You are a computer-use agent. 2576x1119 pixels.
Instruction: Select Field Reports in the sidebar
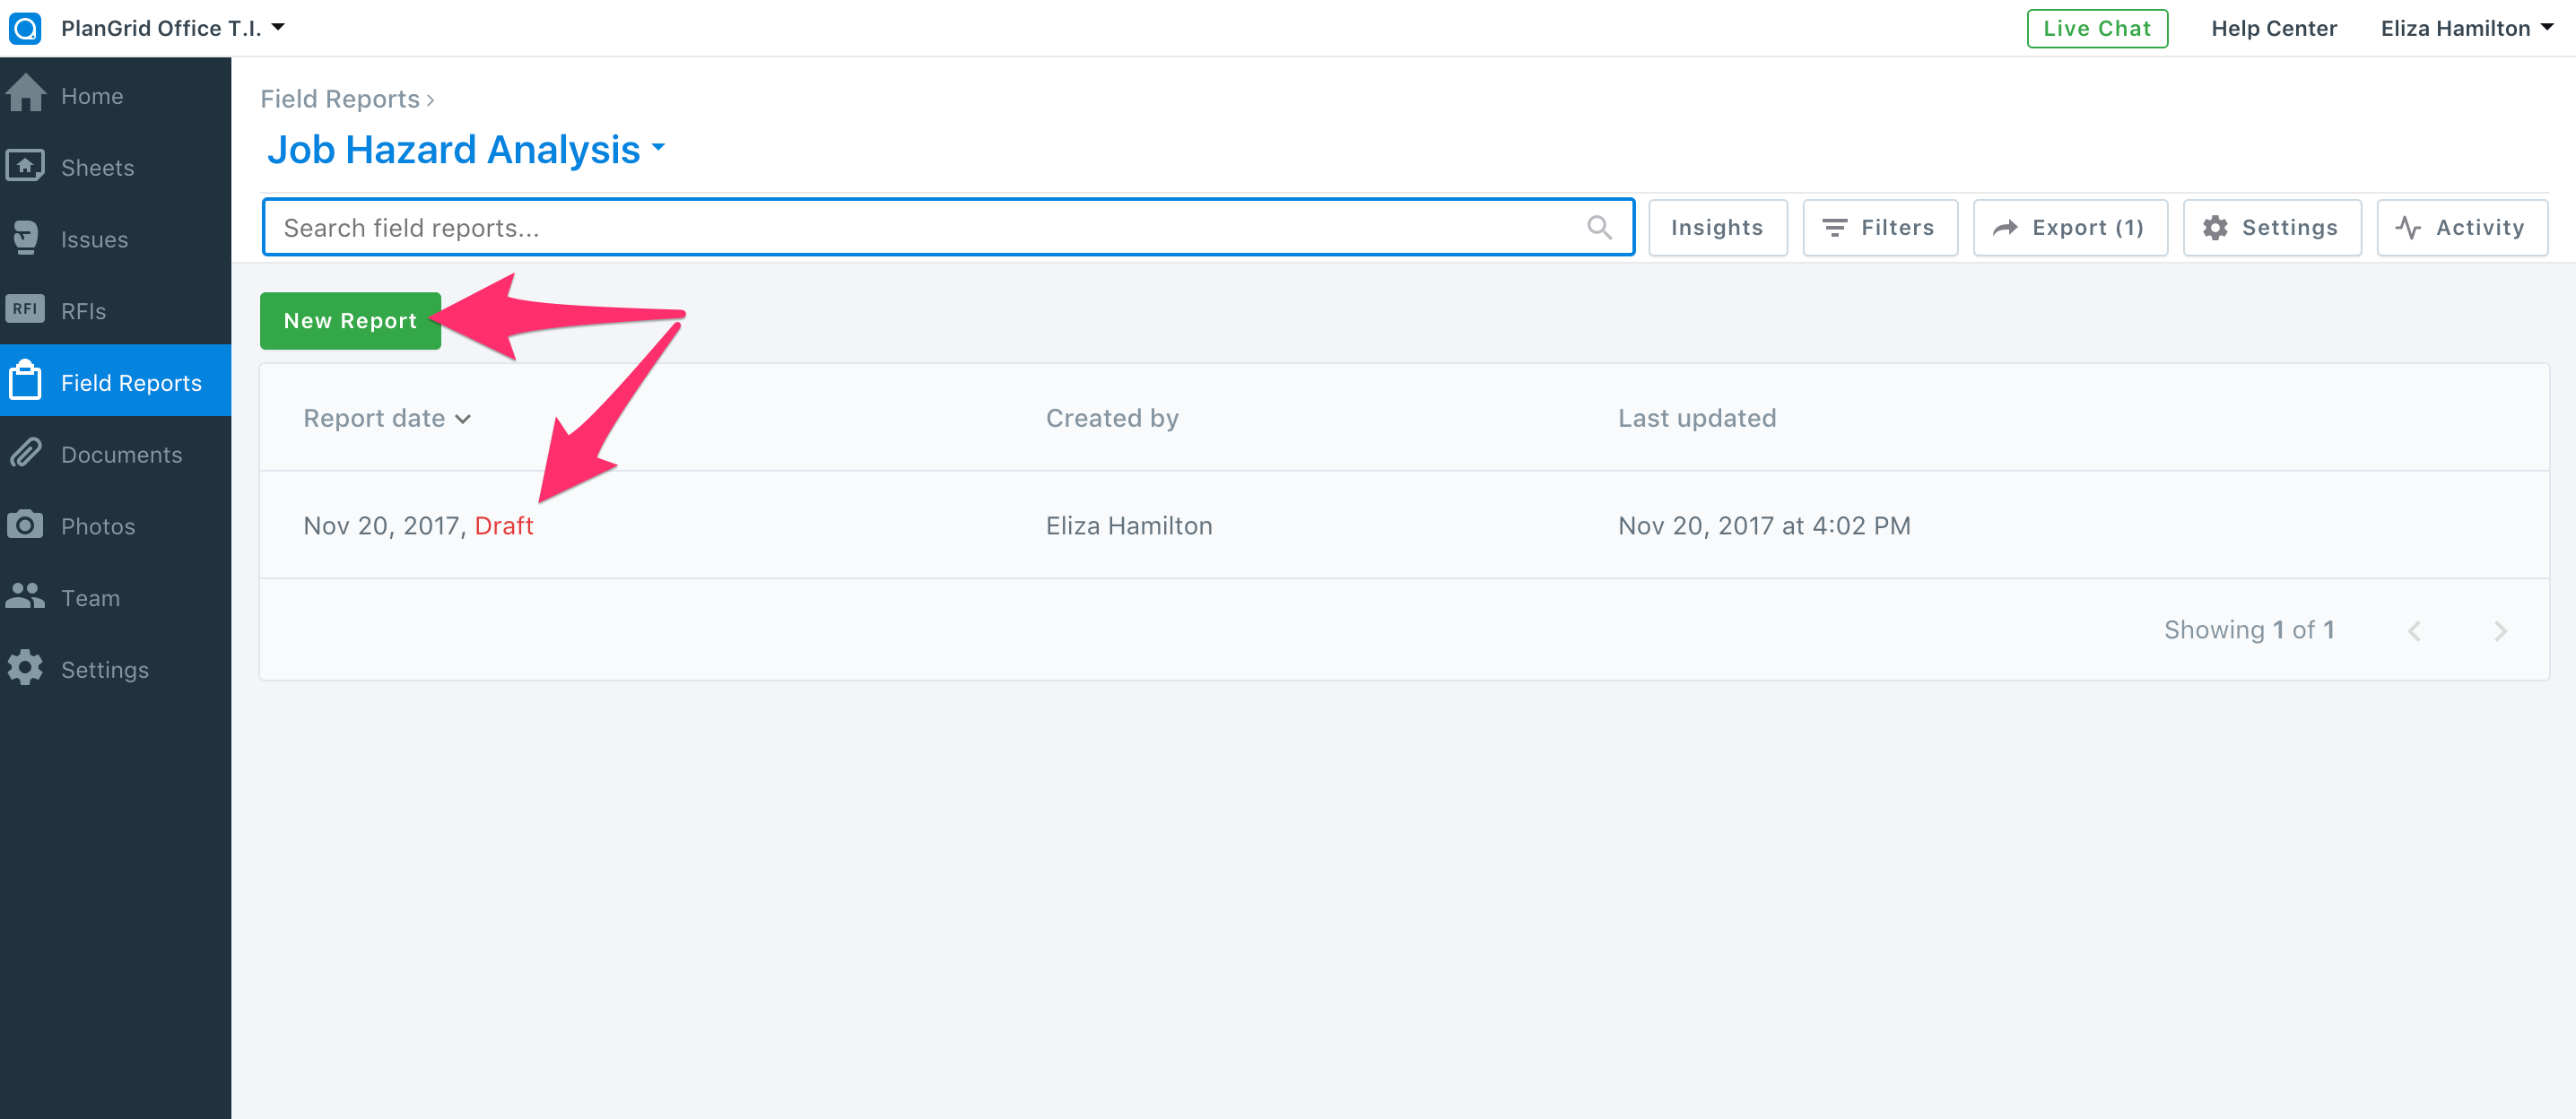(x=115, y=381)
